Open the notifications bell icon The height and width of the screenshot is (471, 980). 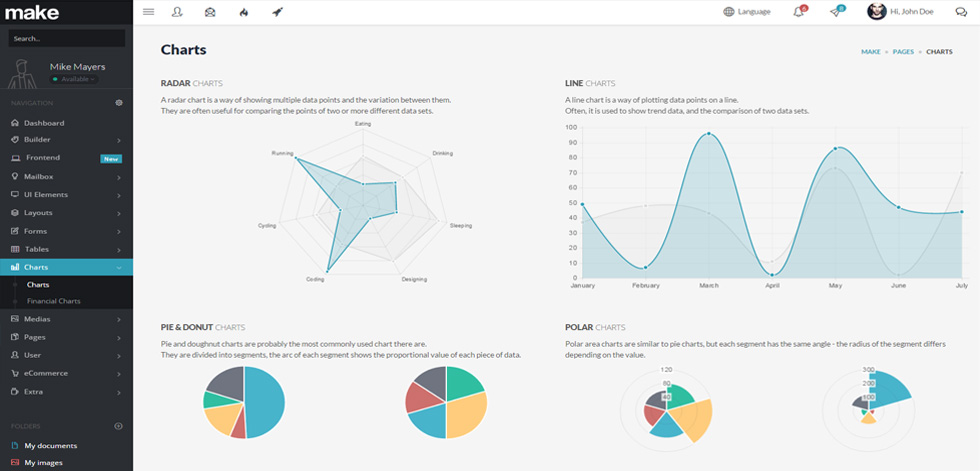[x=799, y=11]
